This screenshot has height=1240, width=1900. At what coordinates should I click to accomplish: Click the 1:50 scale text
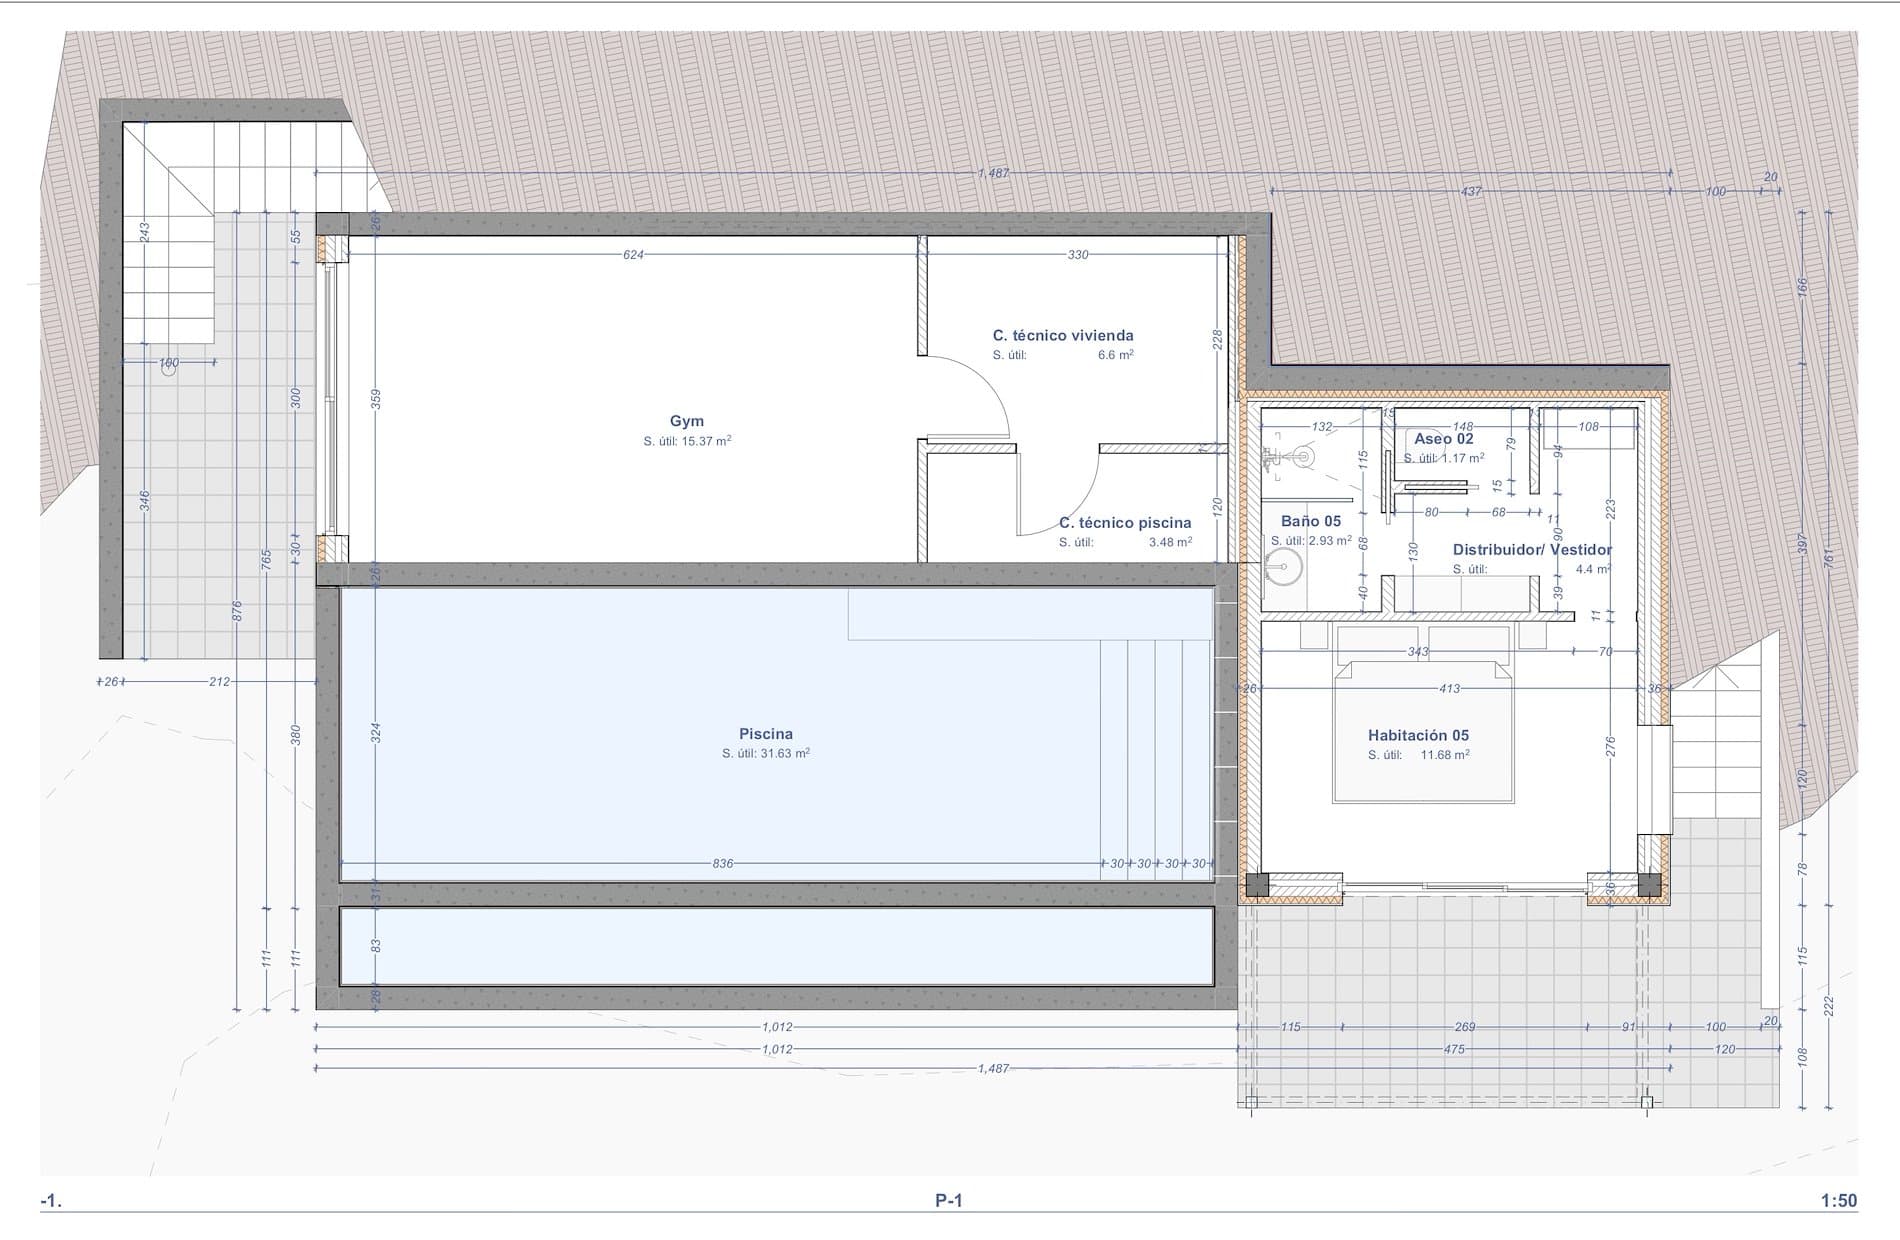coord(1838,1201)
